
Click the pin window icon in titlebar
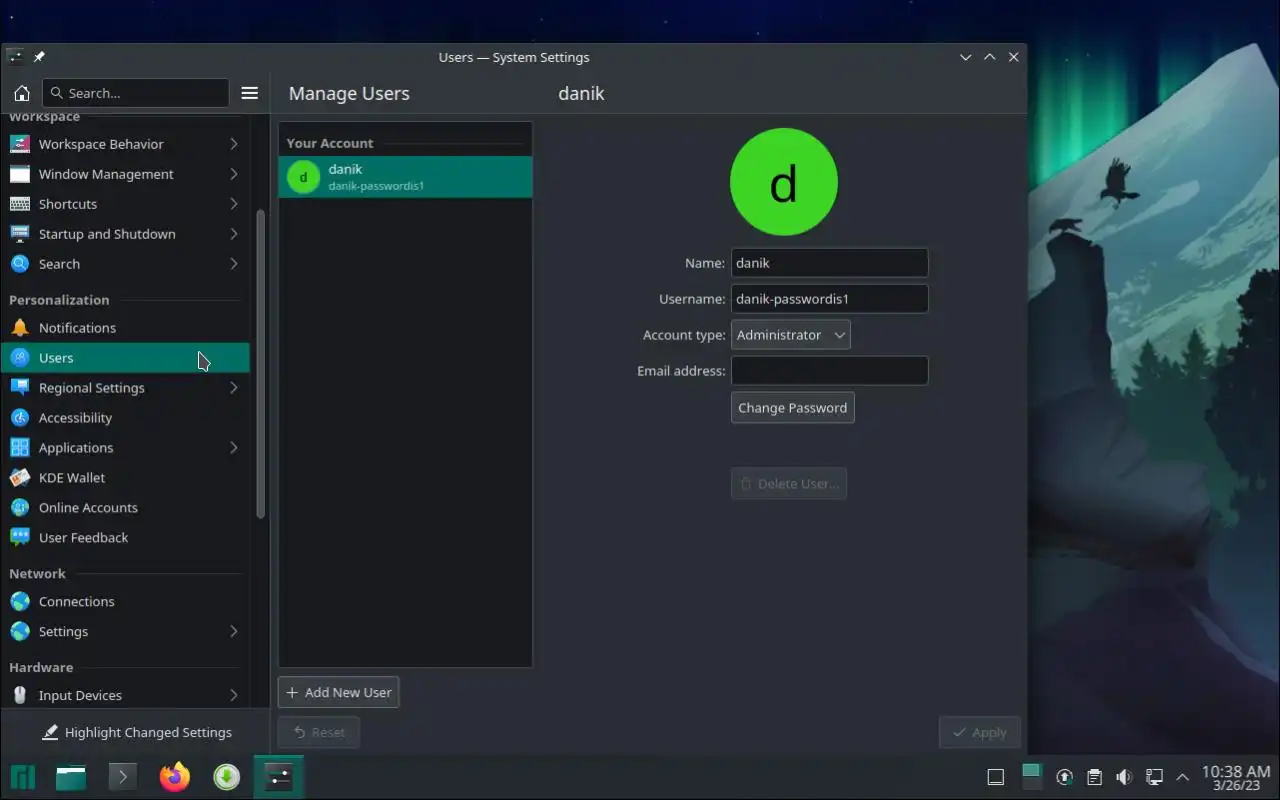click(x=40, y=57)
